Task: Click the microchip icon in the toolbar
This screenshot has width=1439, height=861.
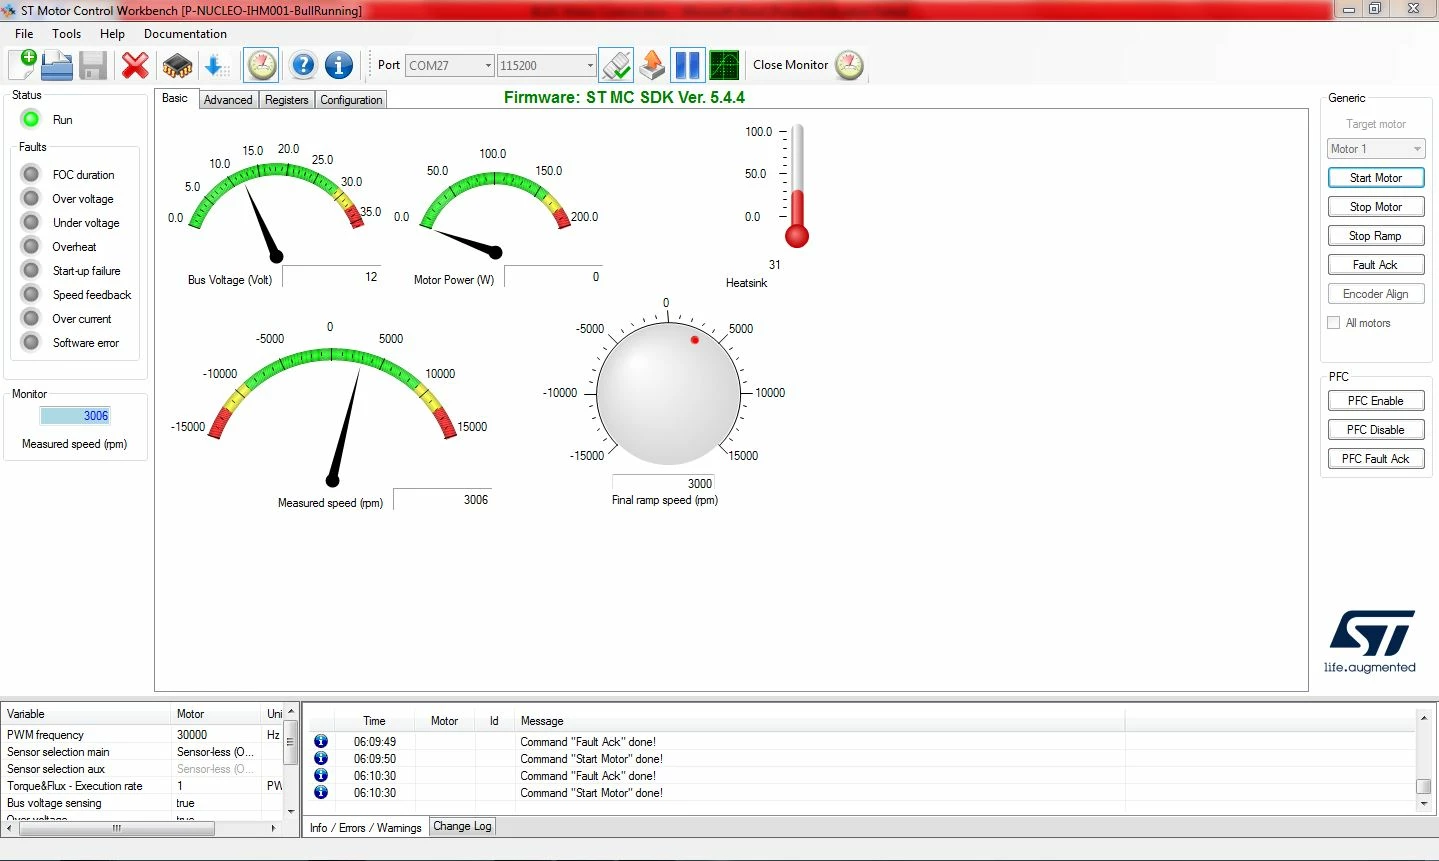Action: click(x=177, y=65)
